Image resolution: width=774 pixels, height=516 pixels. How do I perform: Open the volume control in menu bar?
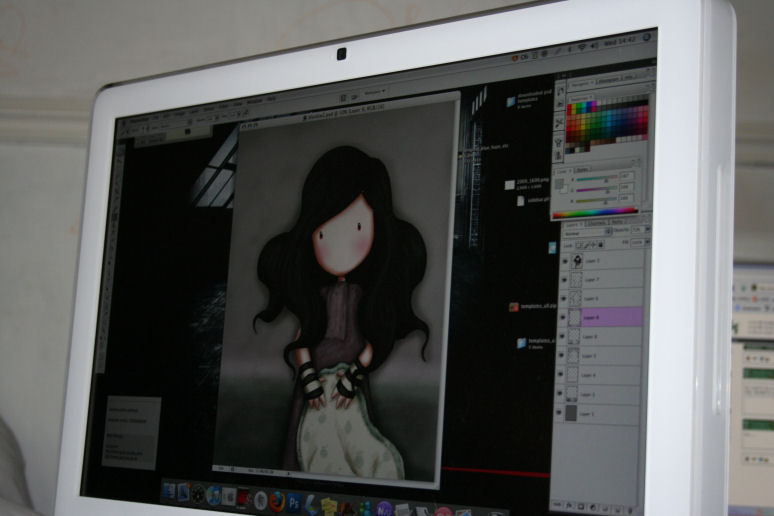click(x=594, y=44)
